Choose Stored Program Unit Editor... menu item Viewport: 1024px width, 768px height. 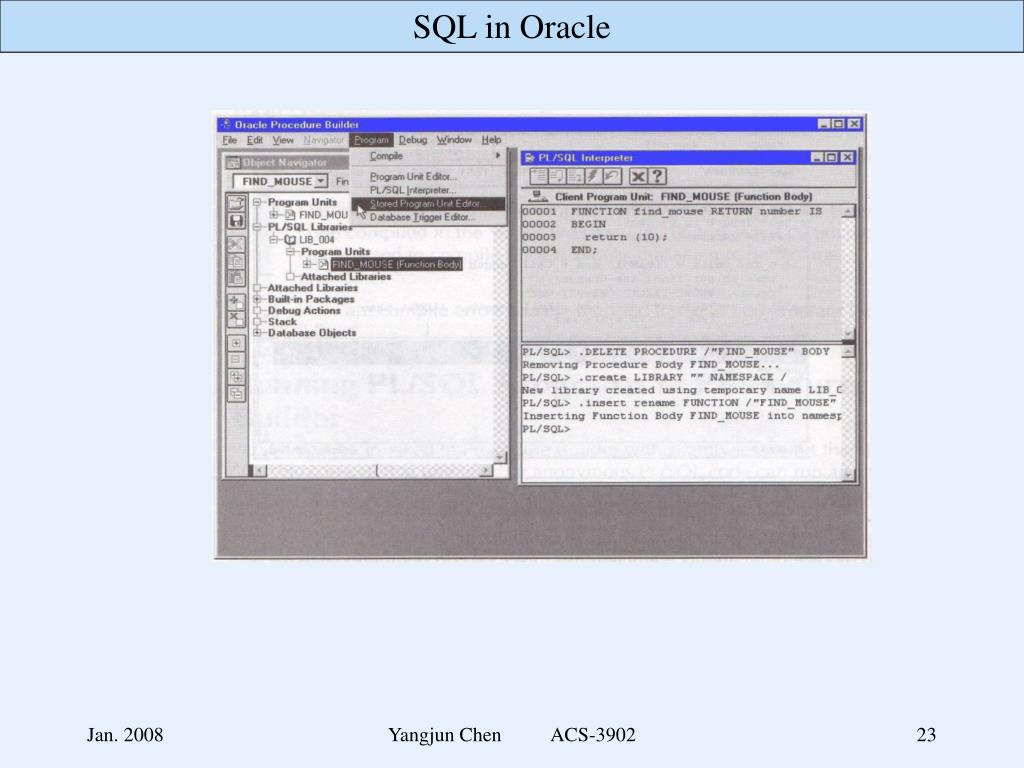pyautogui.click(x=428, y=204)
